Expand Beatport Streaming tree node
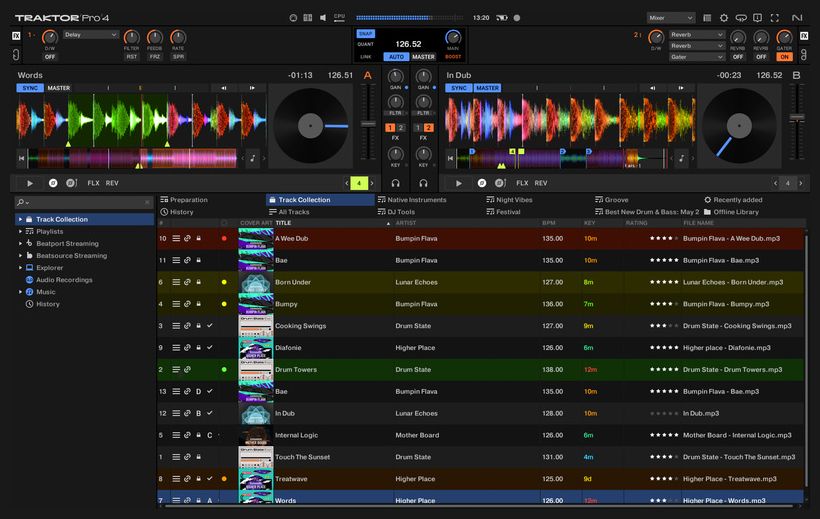Image resolution: width=820 pixels, height=519 pixels. coord(20,243)
